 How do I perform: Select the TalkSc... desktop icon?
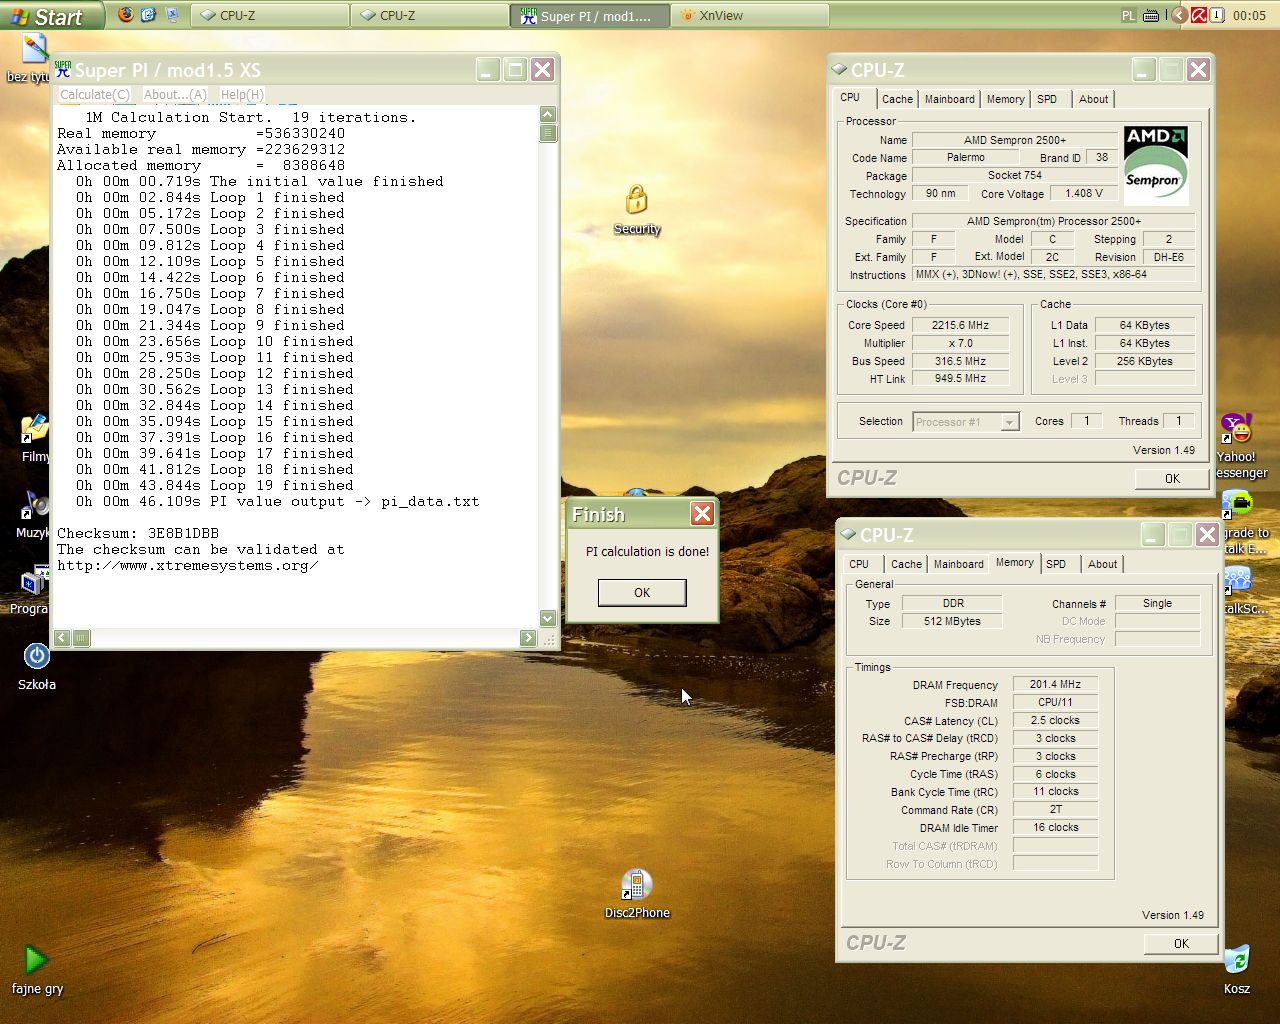(x=1241, y=590)
